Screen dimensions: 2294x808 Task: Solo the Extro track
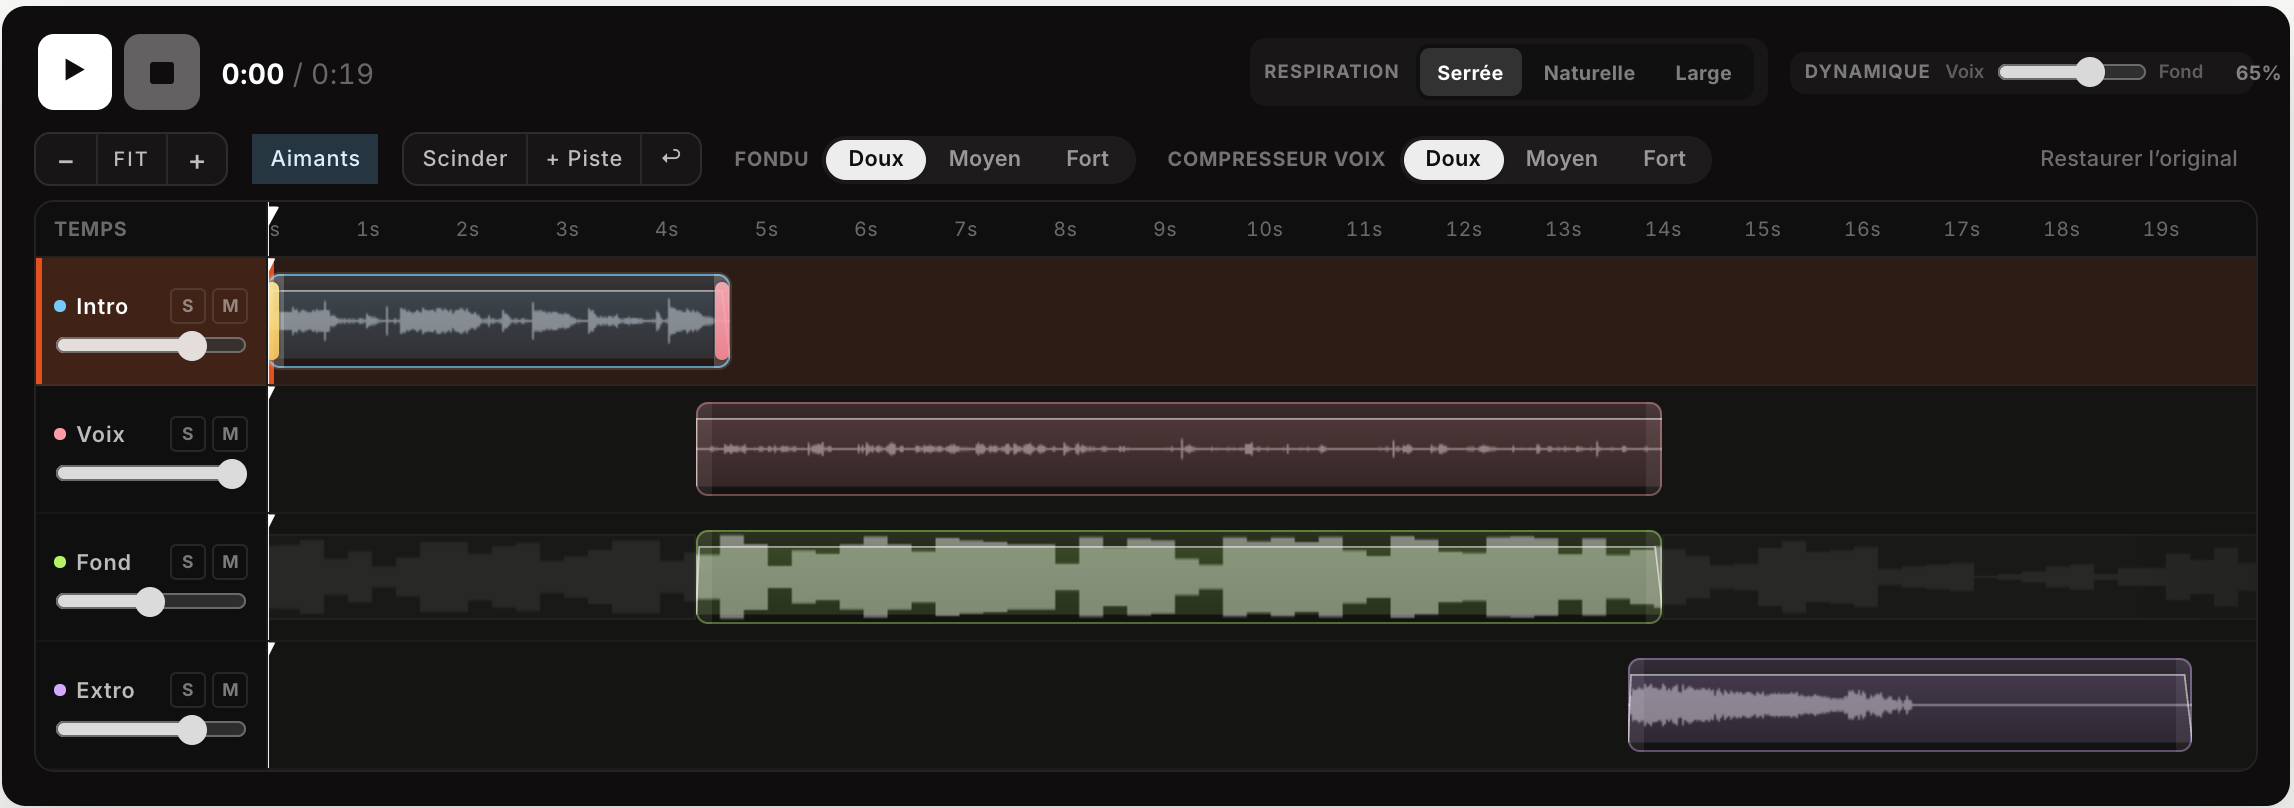coord(187,690)
